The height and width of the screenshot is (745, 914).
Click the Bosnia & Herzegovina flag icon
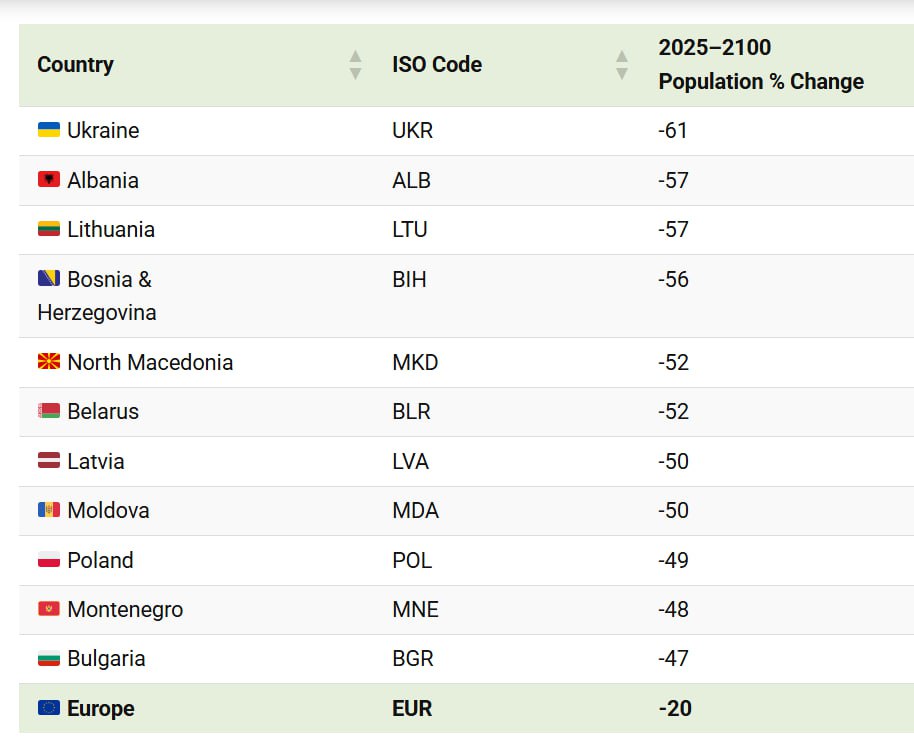[49, 279]
